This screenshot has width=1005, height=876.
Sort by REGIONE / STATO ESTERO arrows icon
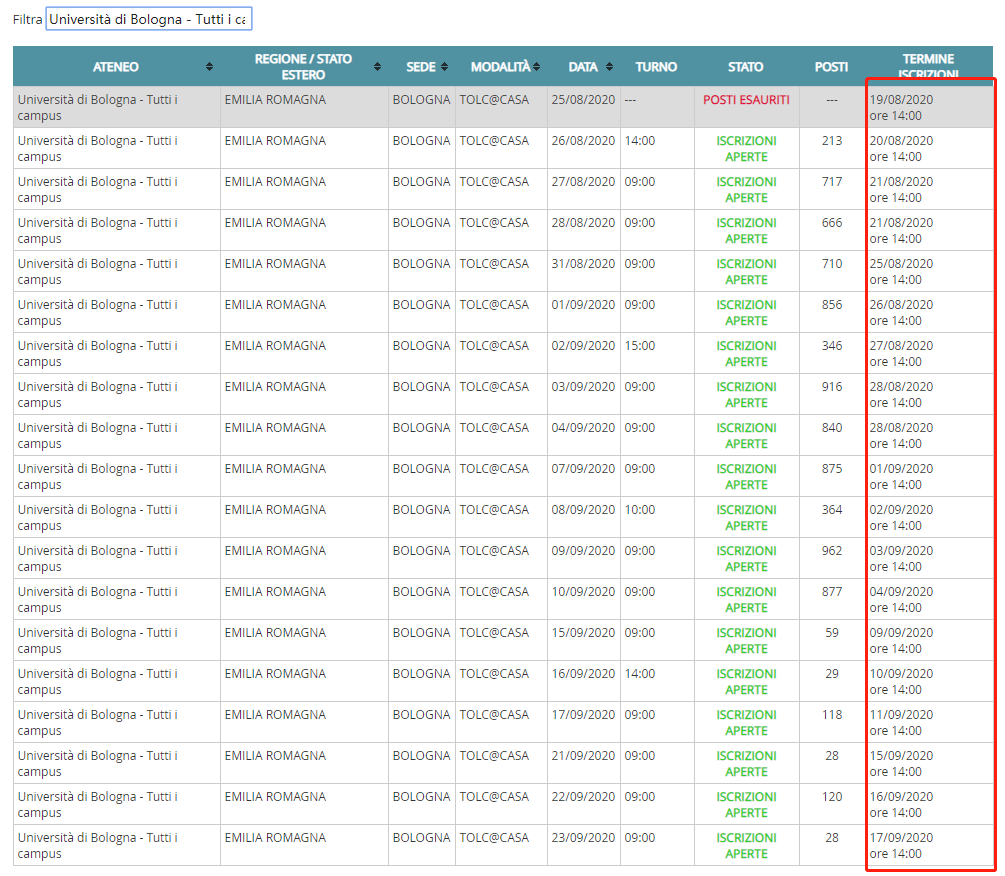378,67
